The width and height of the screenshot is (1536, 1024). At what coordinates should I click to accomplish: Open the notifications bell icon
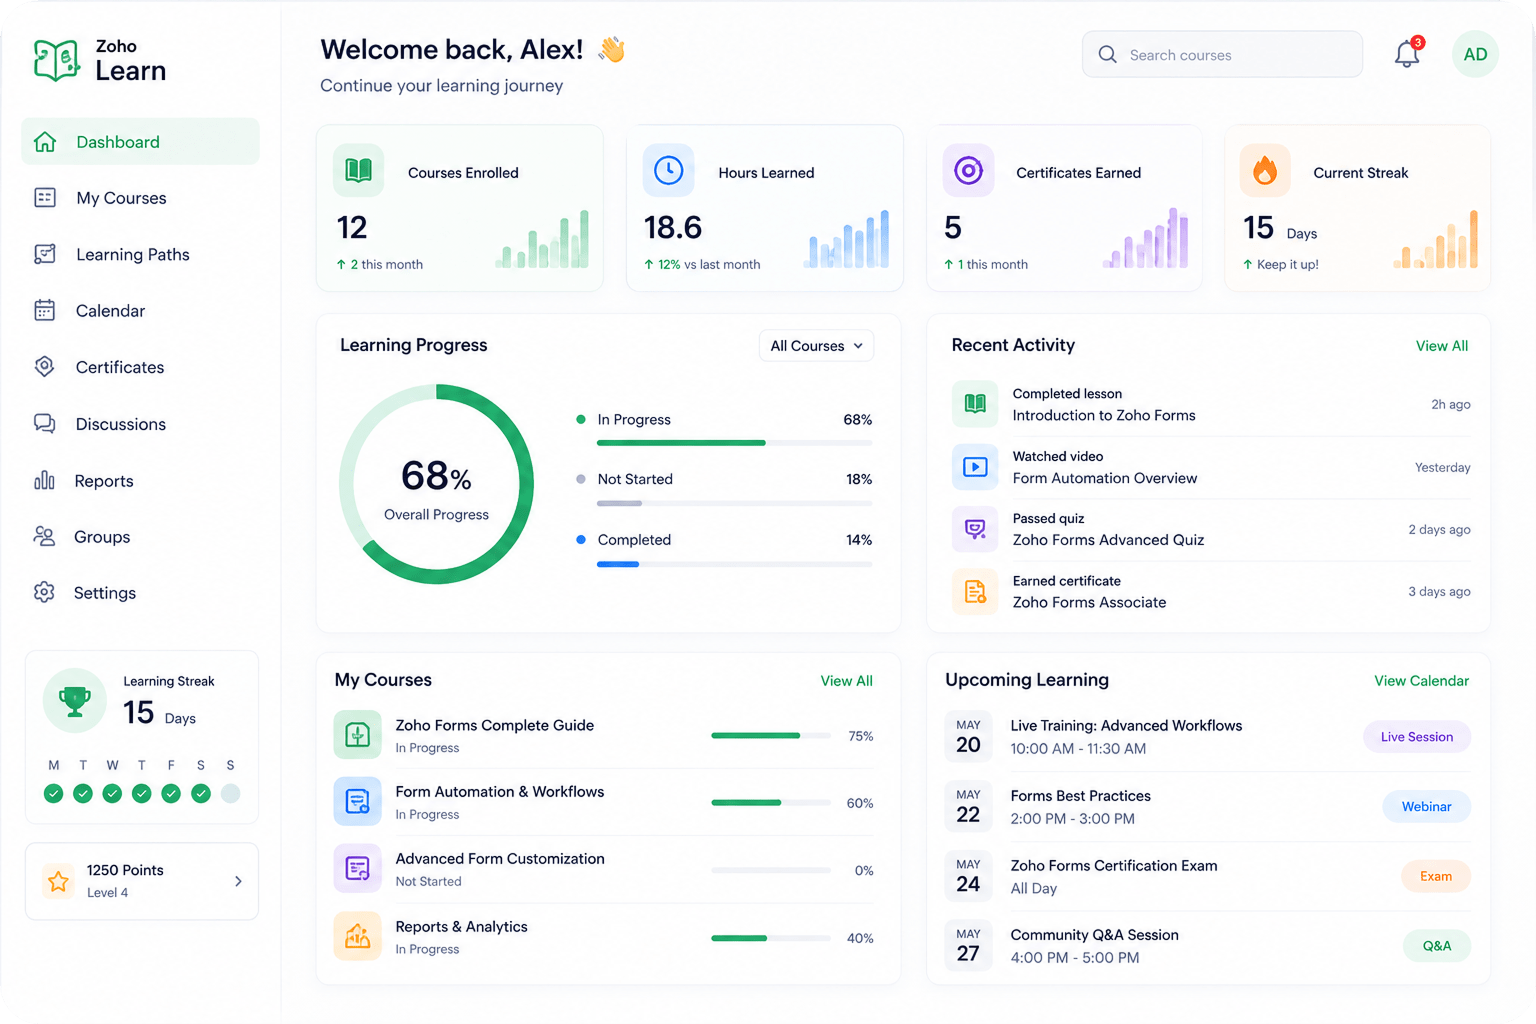coord(1407,54)
